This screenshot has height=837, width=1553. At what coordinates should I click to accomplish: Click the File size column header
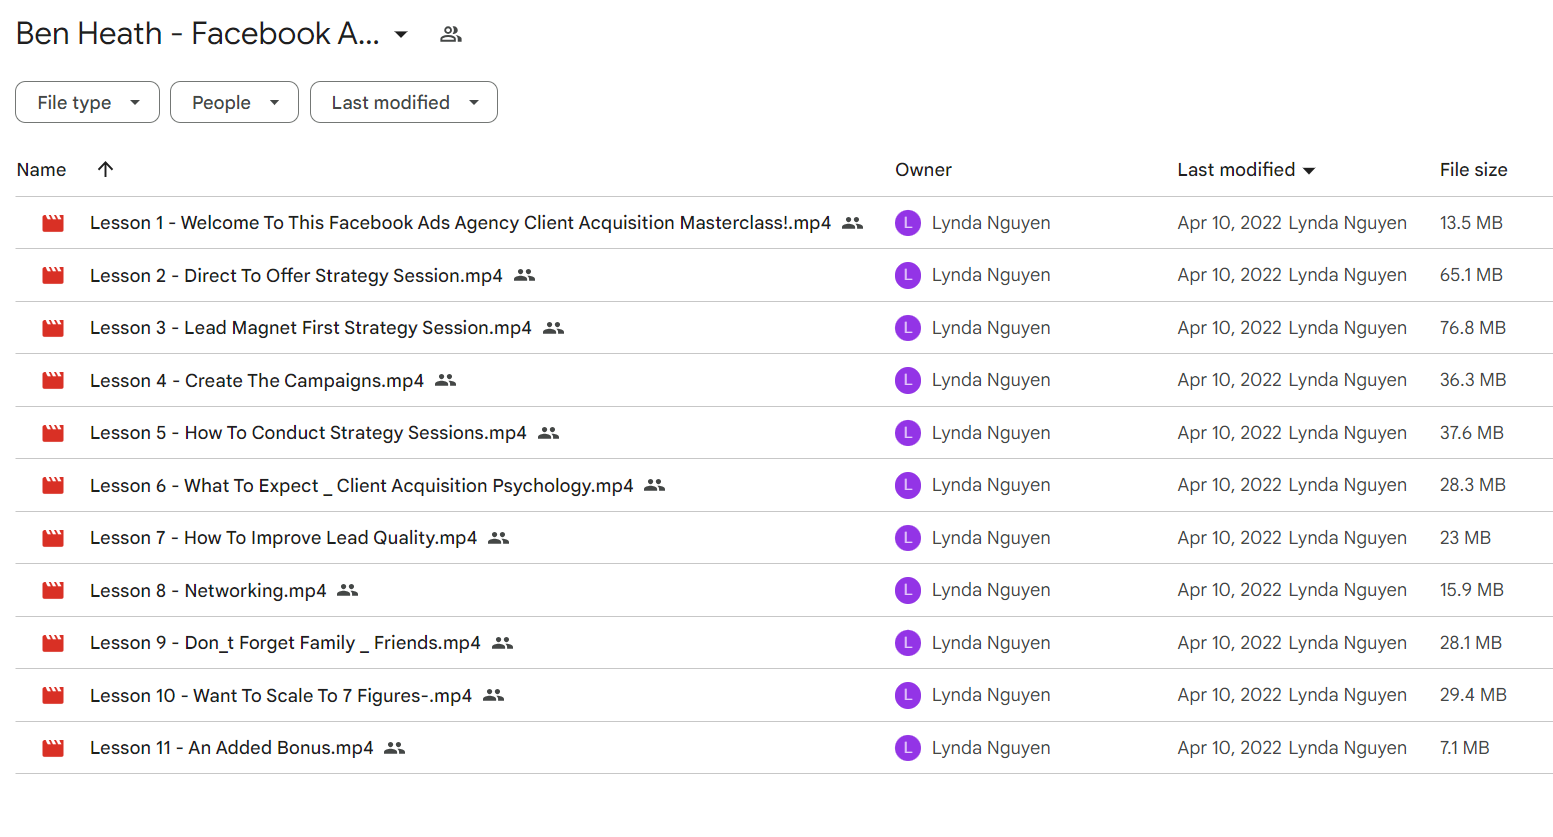click(1473, 170)
